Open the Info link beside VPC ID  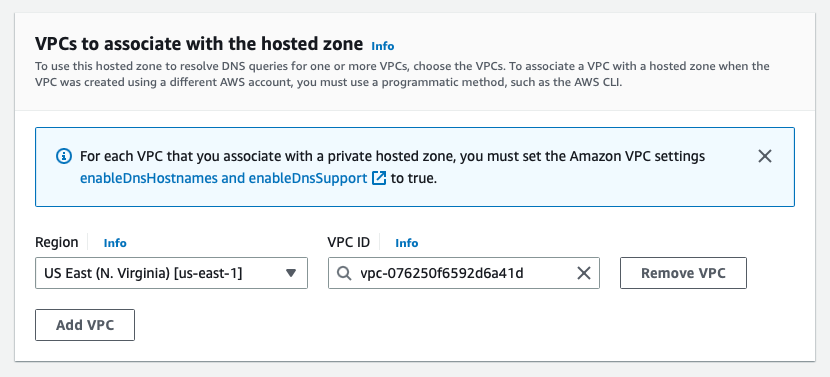tap(407, 243)
